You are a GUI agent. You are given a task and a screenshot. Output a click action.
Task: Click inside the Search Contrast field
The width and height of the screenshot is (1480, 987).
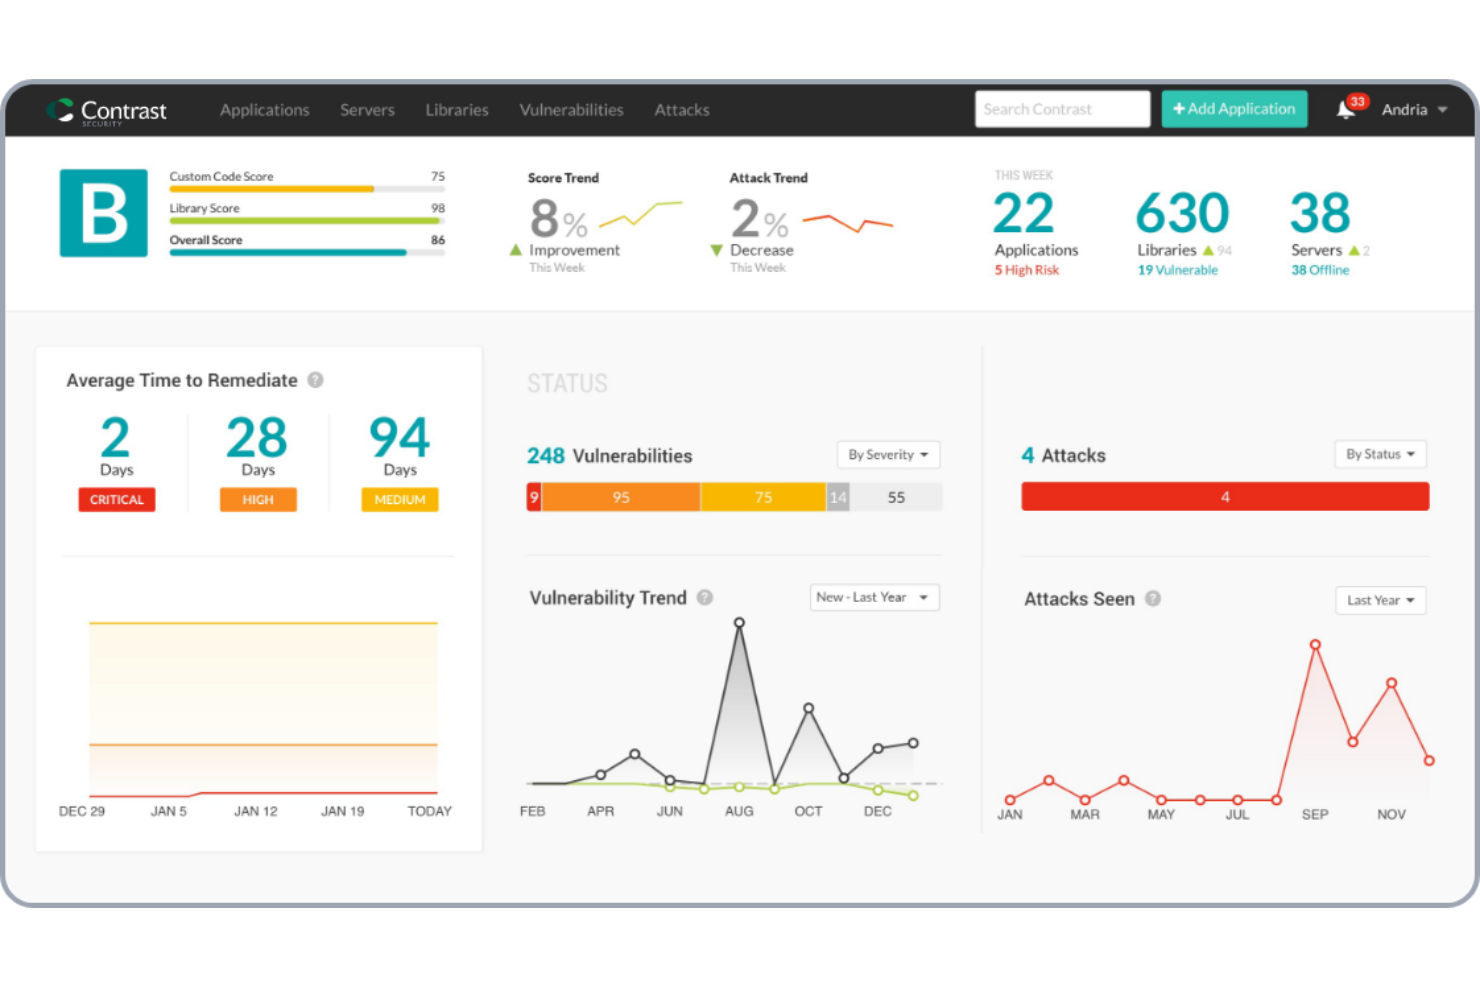click(1062, 109)
